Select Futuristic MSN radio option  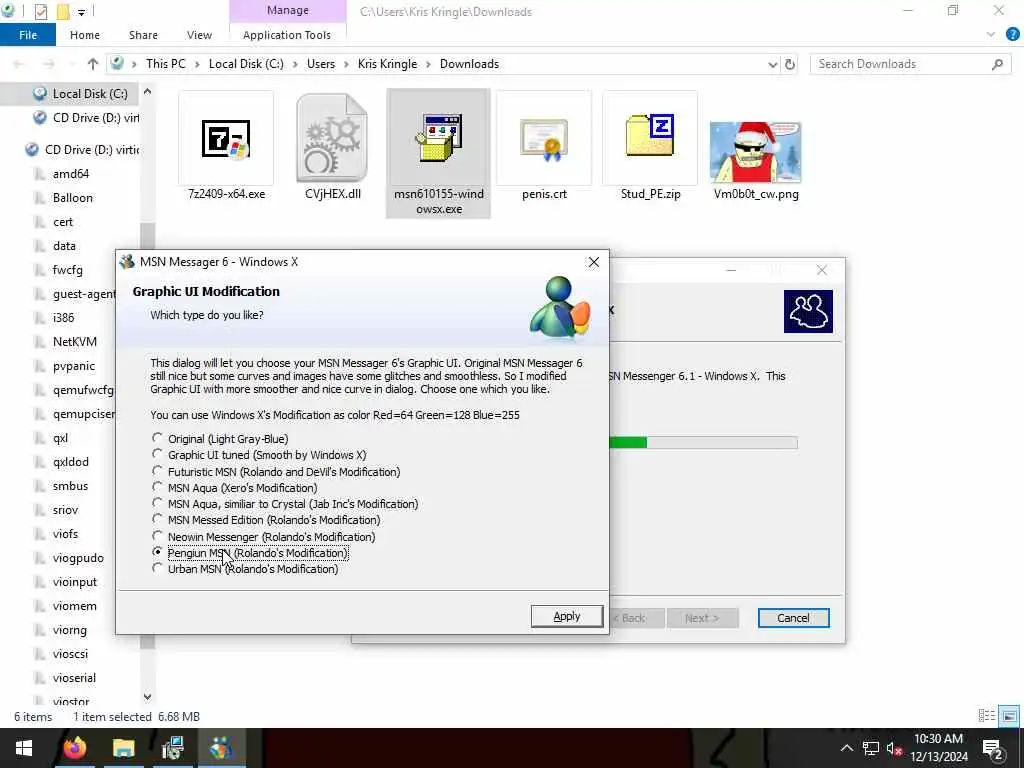[x=157, y=471]
